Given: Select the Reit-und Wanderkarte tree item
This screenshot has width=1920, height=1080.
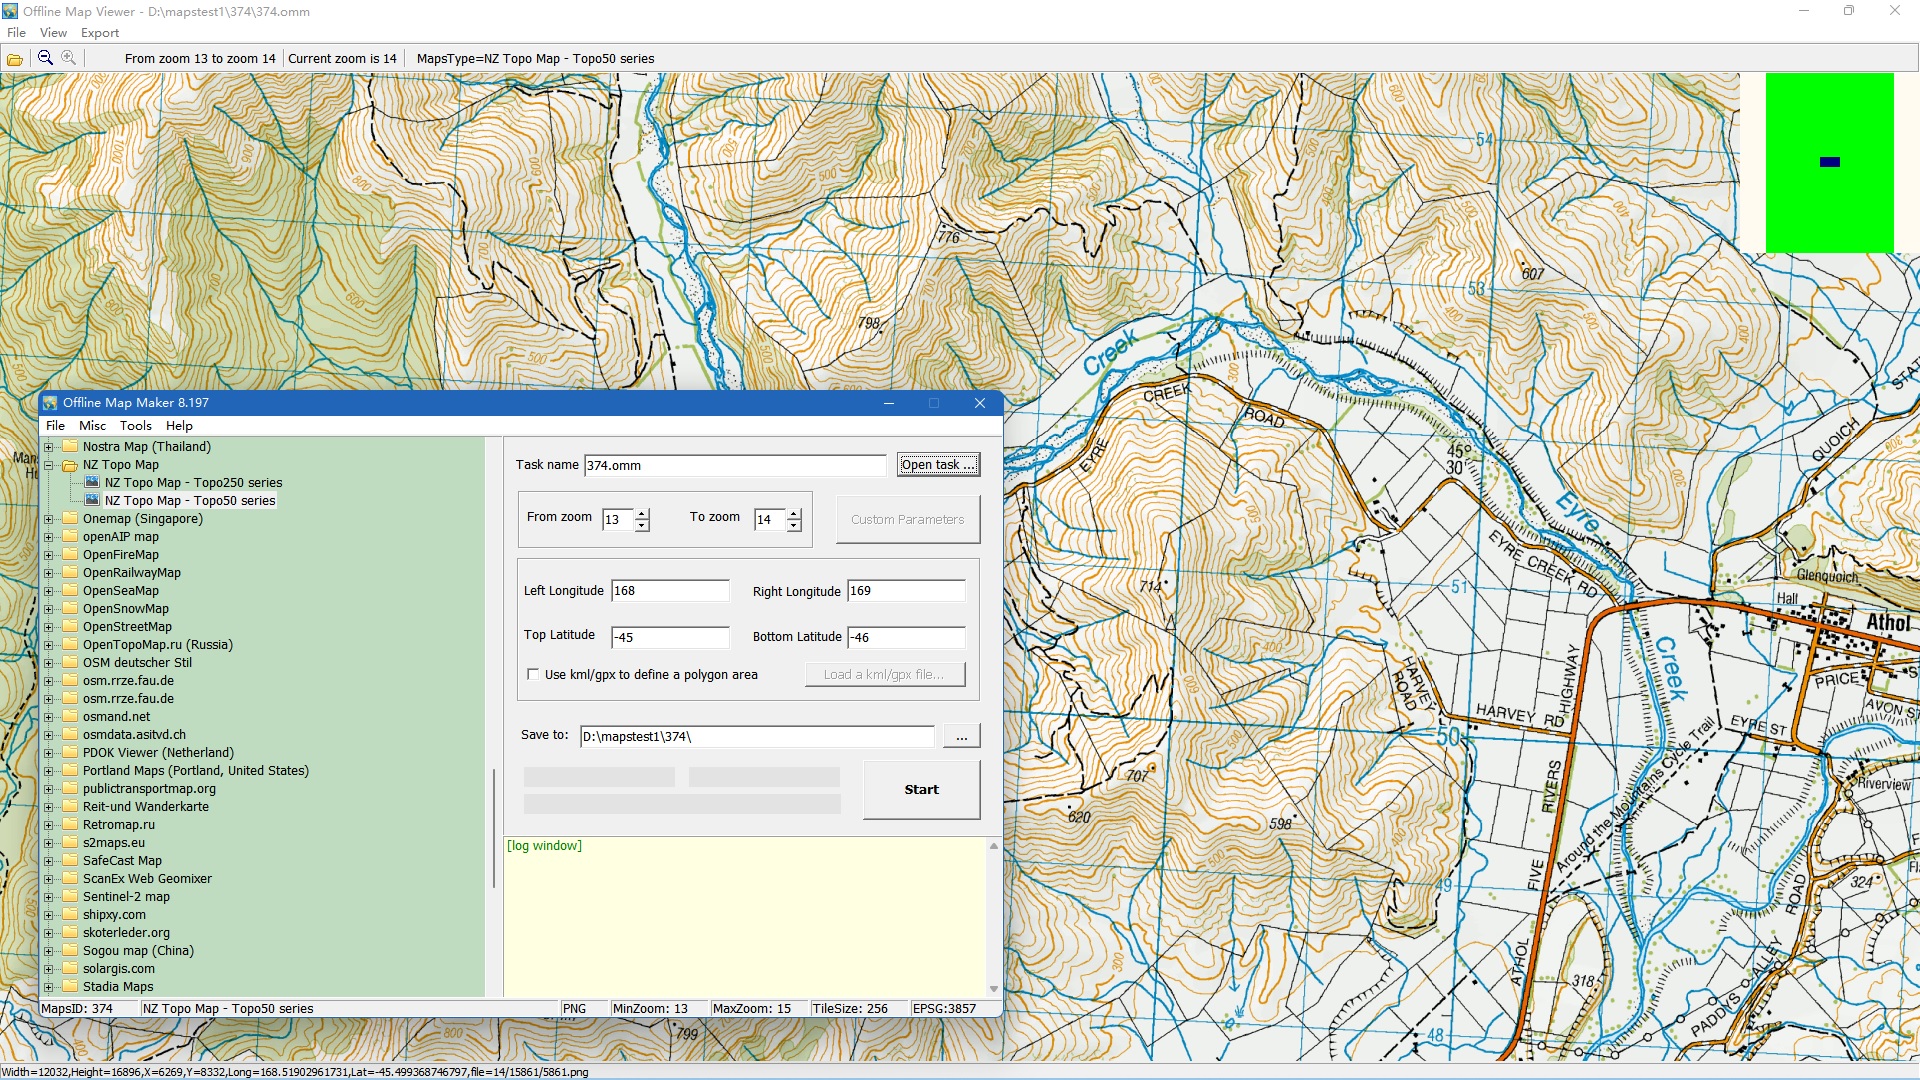Looking at the screenshot, I should pos(146,806).
